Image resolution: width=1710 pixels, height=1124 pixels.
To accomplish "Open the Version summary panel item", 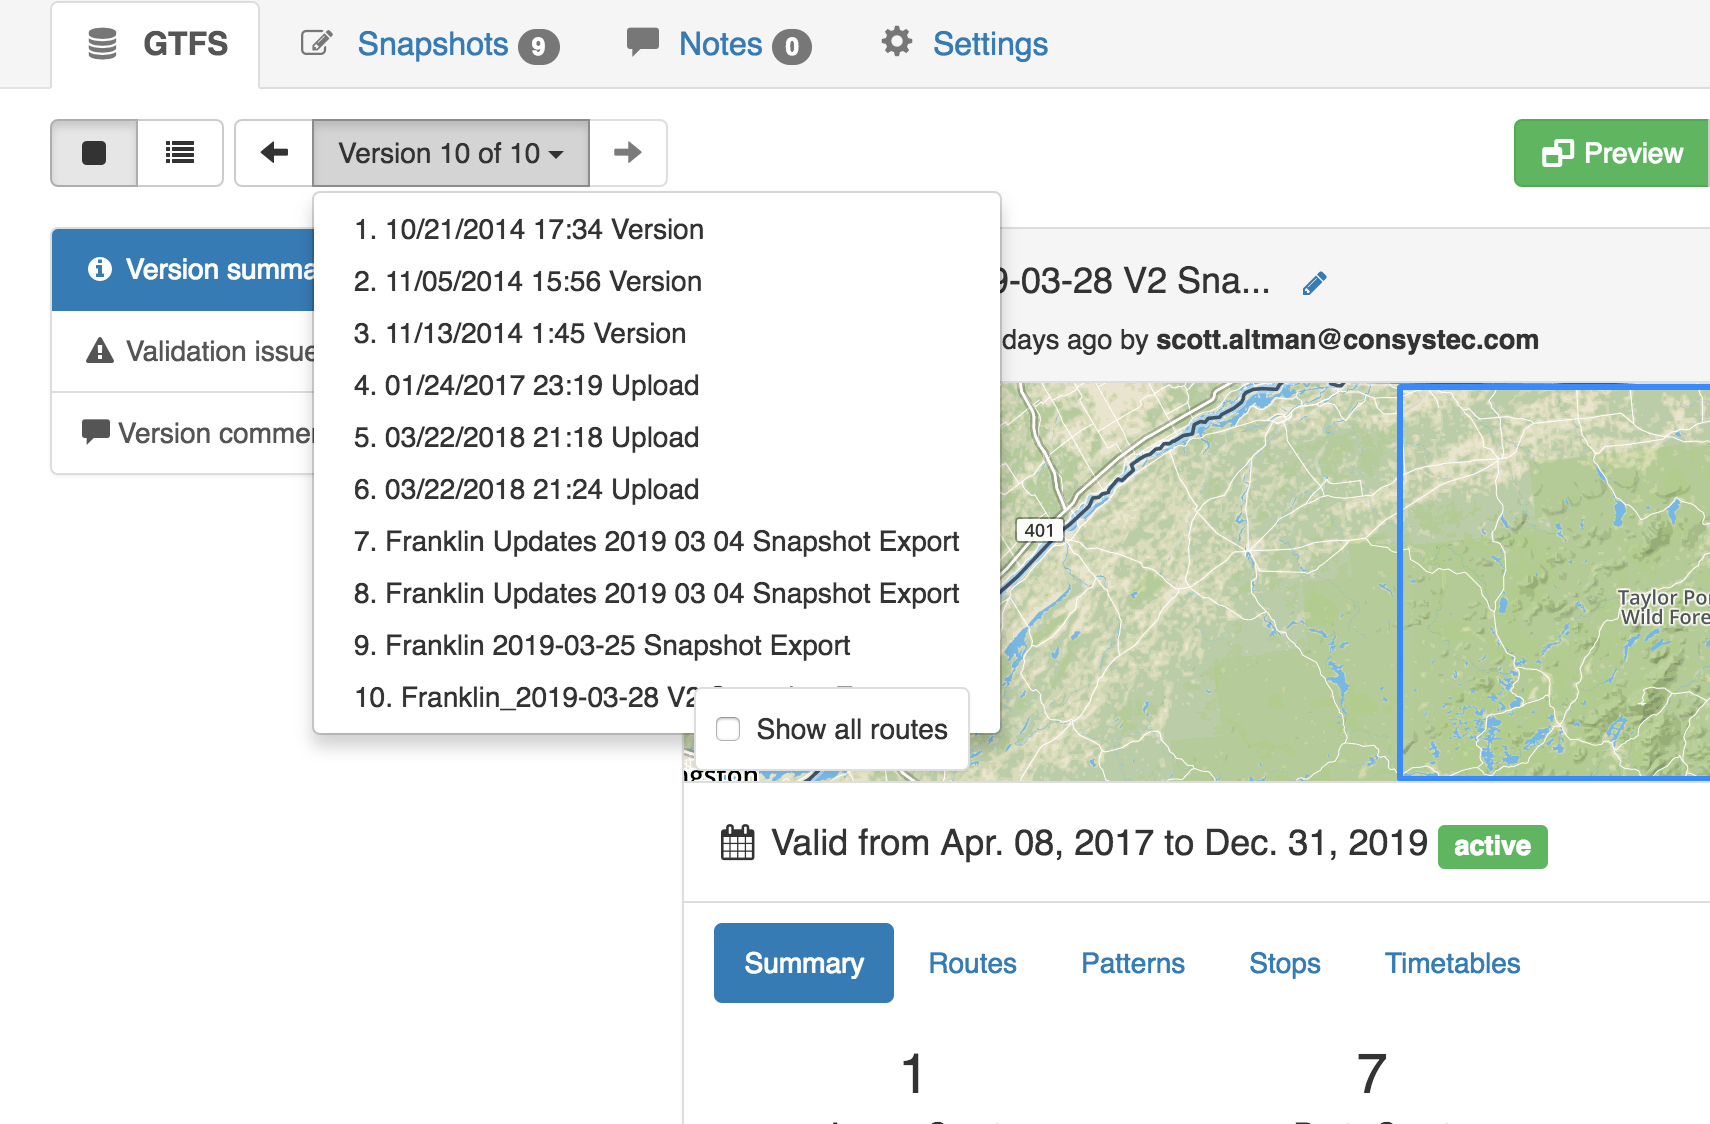I will pyautogui.click(x=183, y=270).
